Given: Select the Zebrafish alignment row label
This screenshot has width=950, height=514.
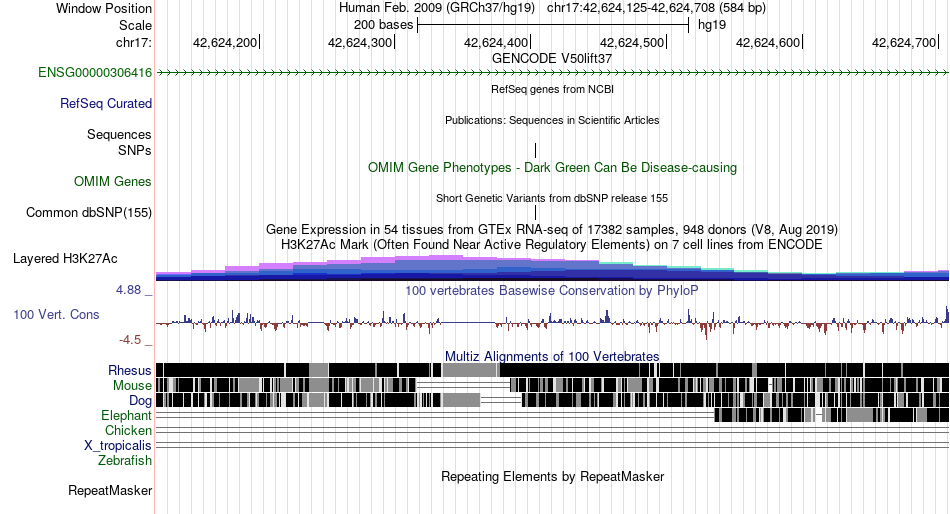Looking at the screenshot, I should click(x=125, y=461).
